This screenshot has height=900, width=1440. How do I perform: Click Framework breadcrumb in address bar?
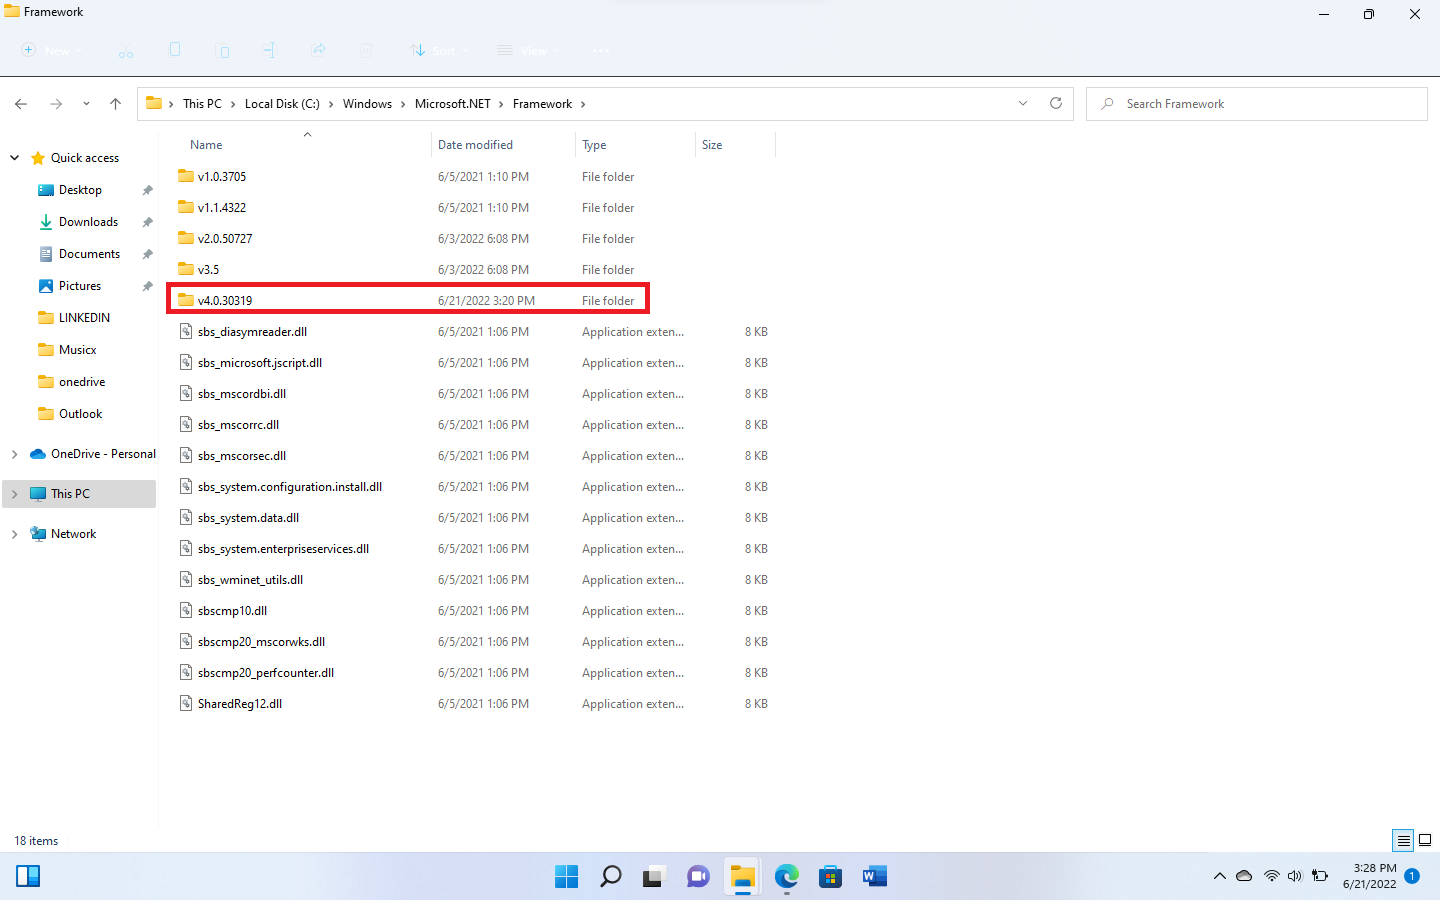(x=542, y=104)
